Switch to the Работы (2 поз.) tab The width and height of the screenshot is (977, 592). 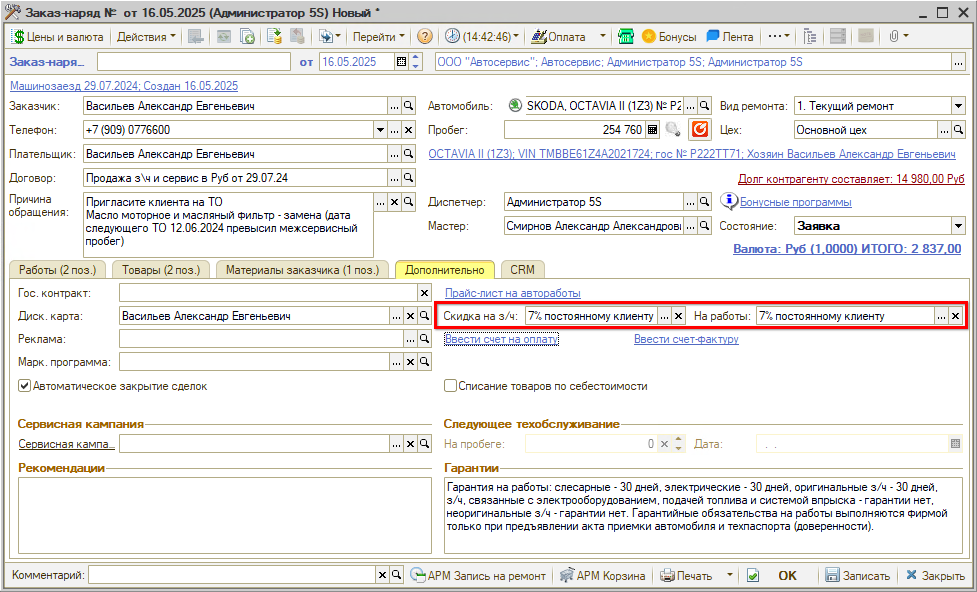pos(56,270)
